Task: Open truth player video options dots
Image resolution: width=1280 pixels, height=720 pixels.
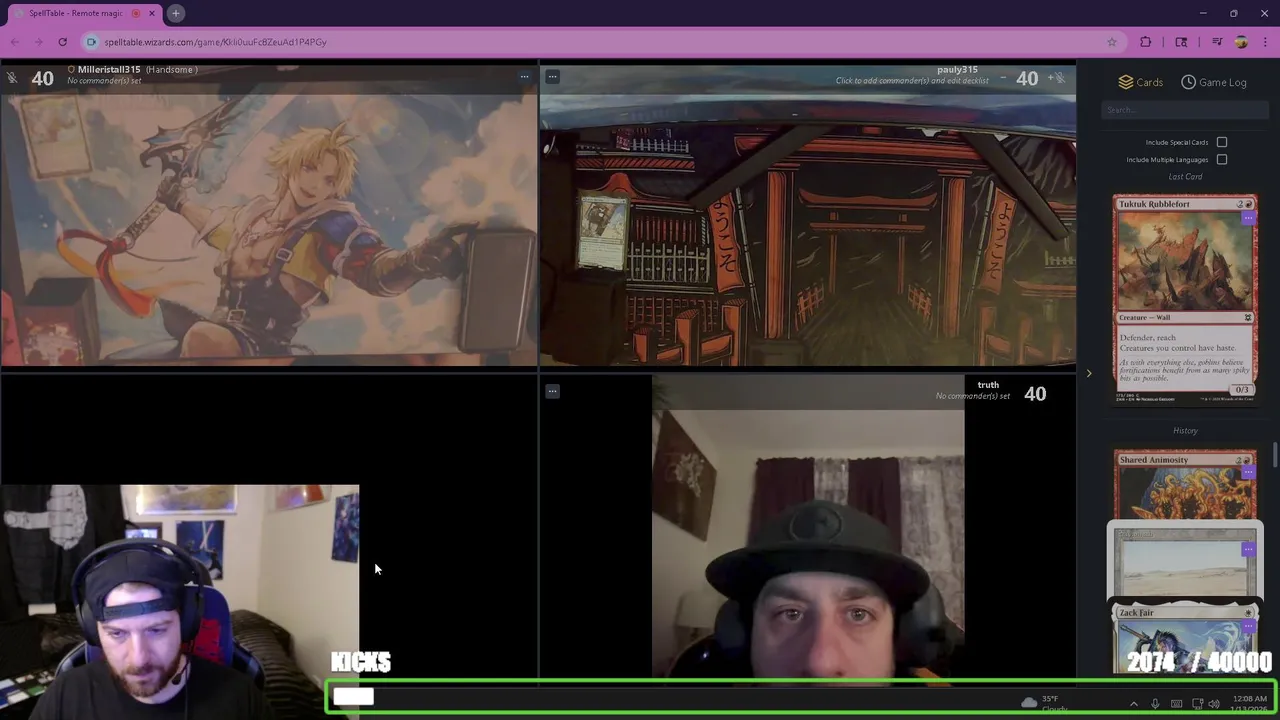Action: click(552, 391)
